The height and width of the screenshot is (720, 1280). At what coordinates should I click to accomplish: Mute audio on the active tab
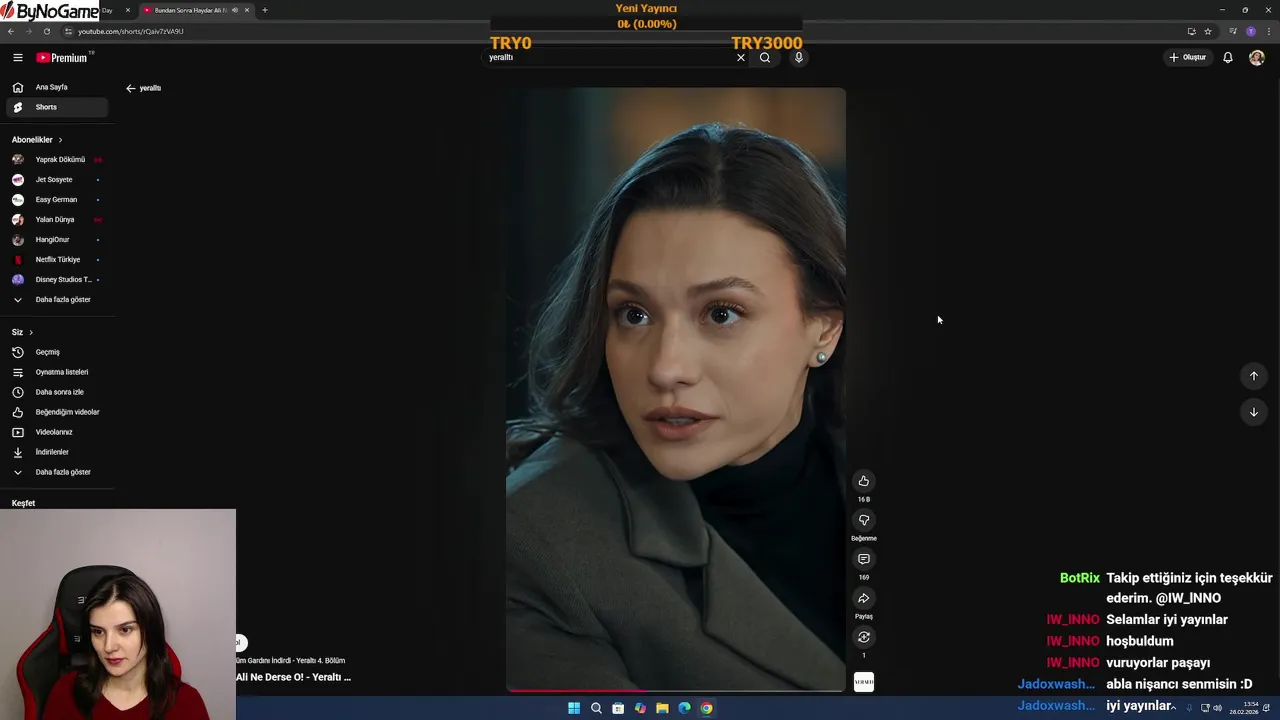point(235,10)
